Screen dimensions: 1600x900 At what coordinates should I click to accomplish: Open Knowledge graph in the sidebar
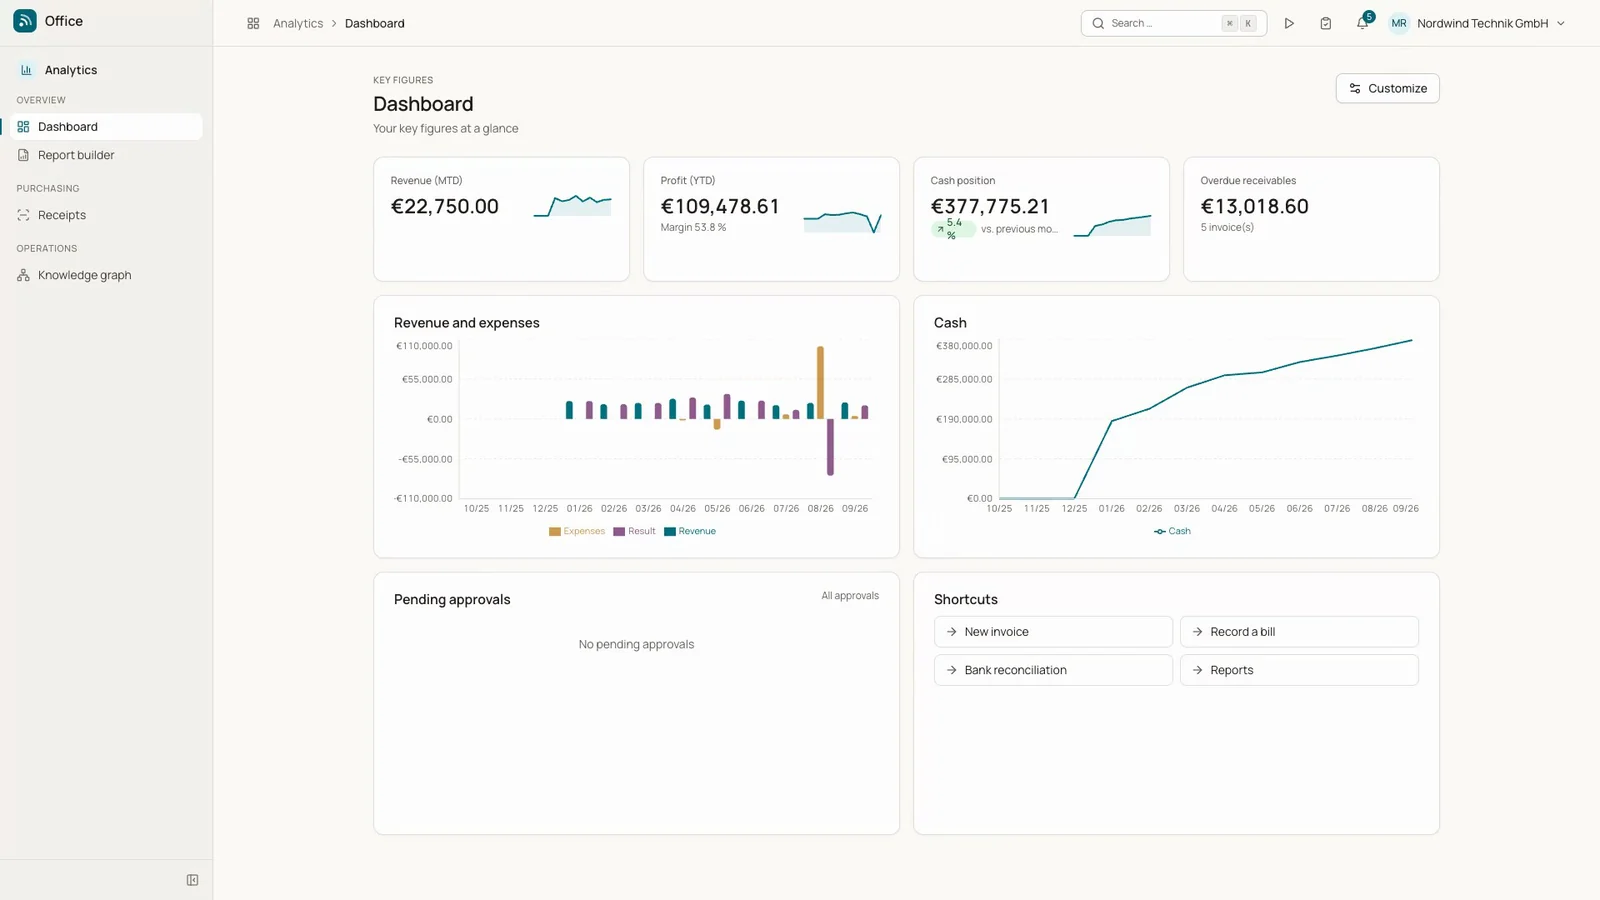point(105,275)
